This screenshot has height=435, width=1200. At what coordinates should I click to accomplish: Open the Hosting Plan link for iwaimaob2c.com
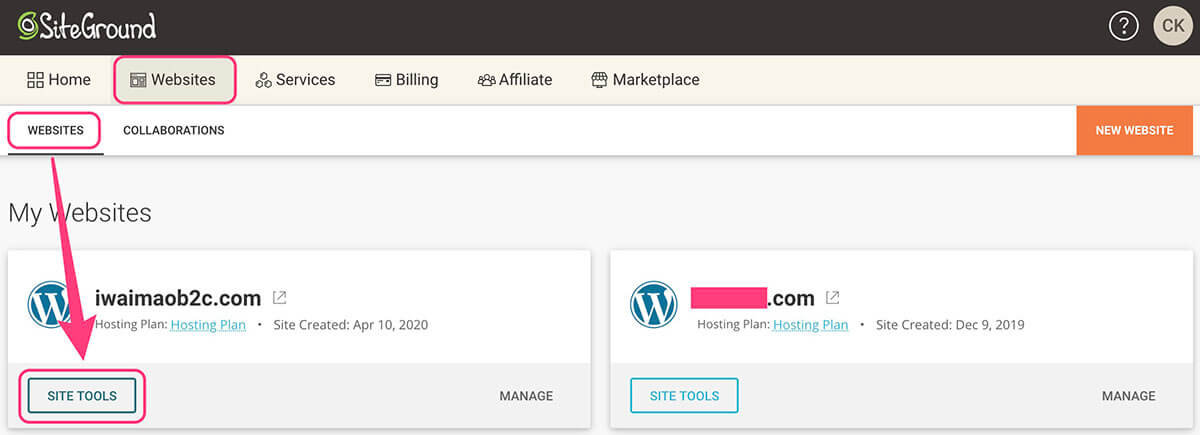coord(208,325)
